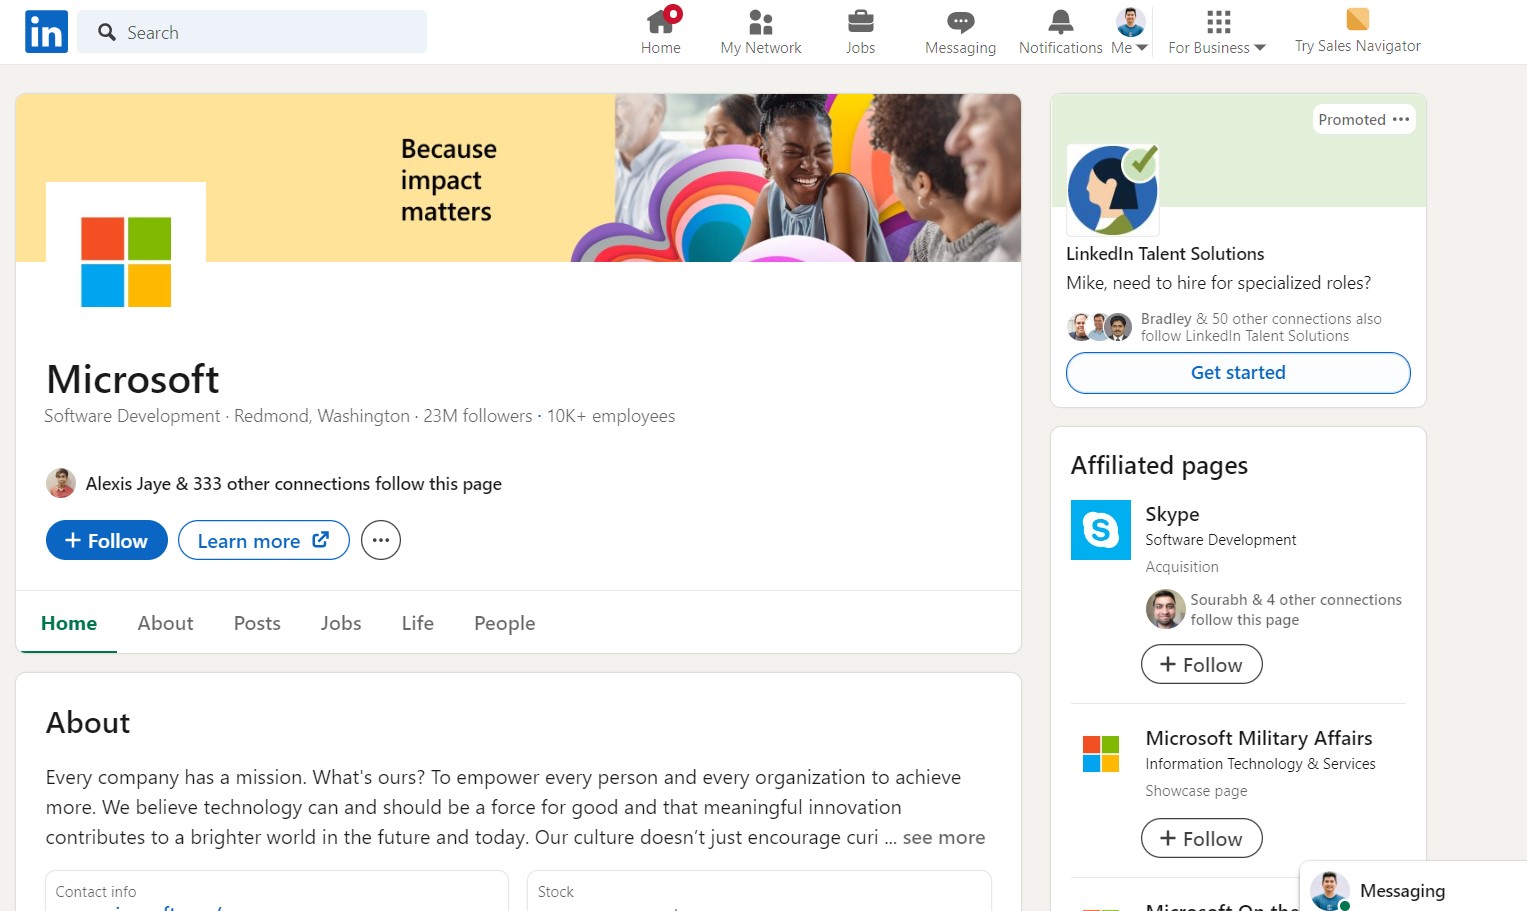Click Microsoft Military Affairs logo

[x=1100, y=754]
